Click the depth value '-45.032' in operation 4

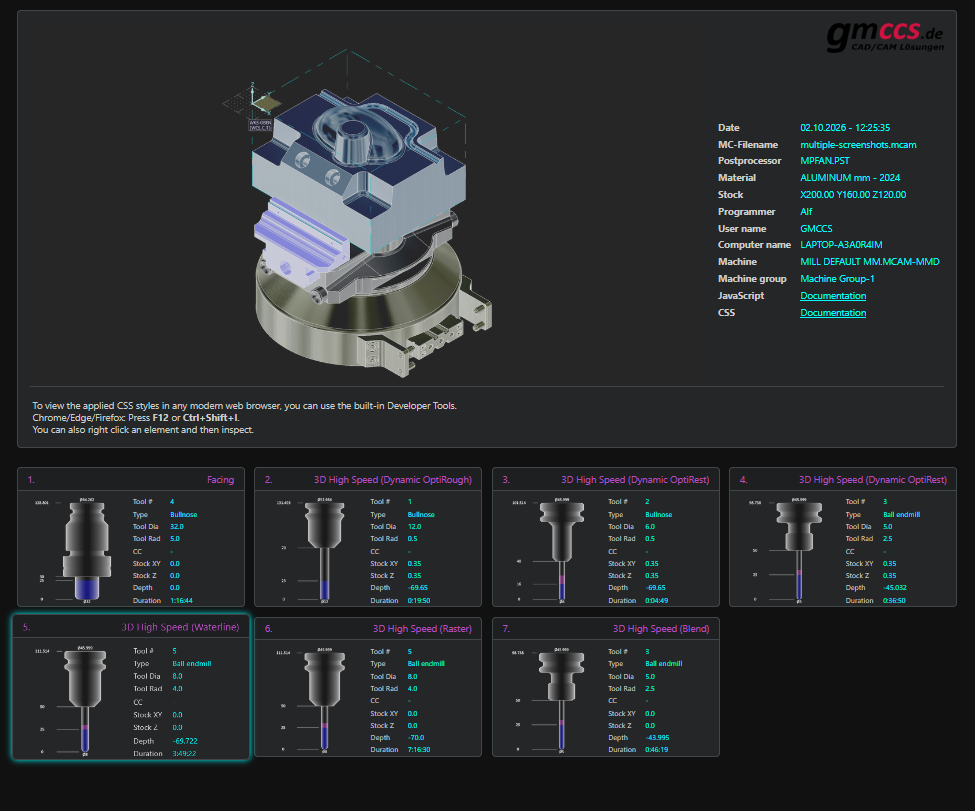click(x=895, y=588)
